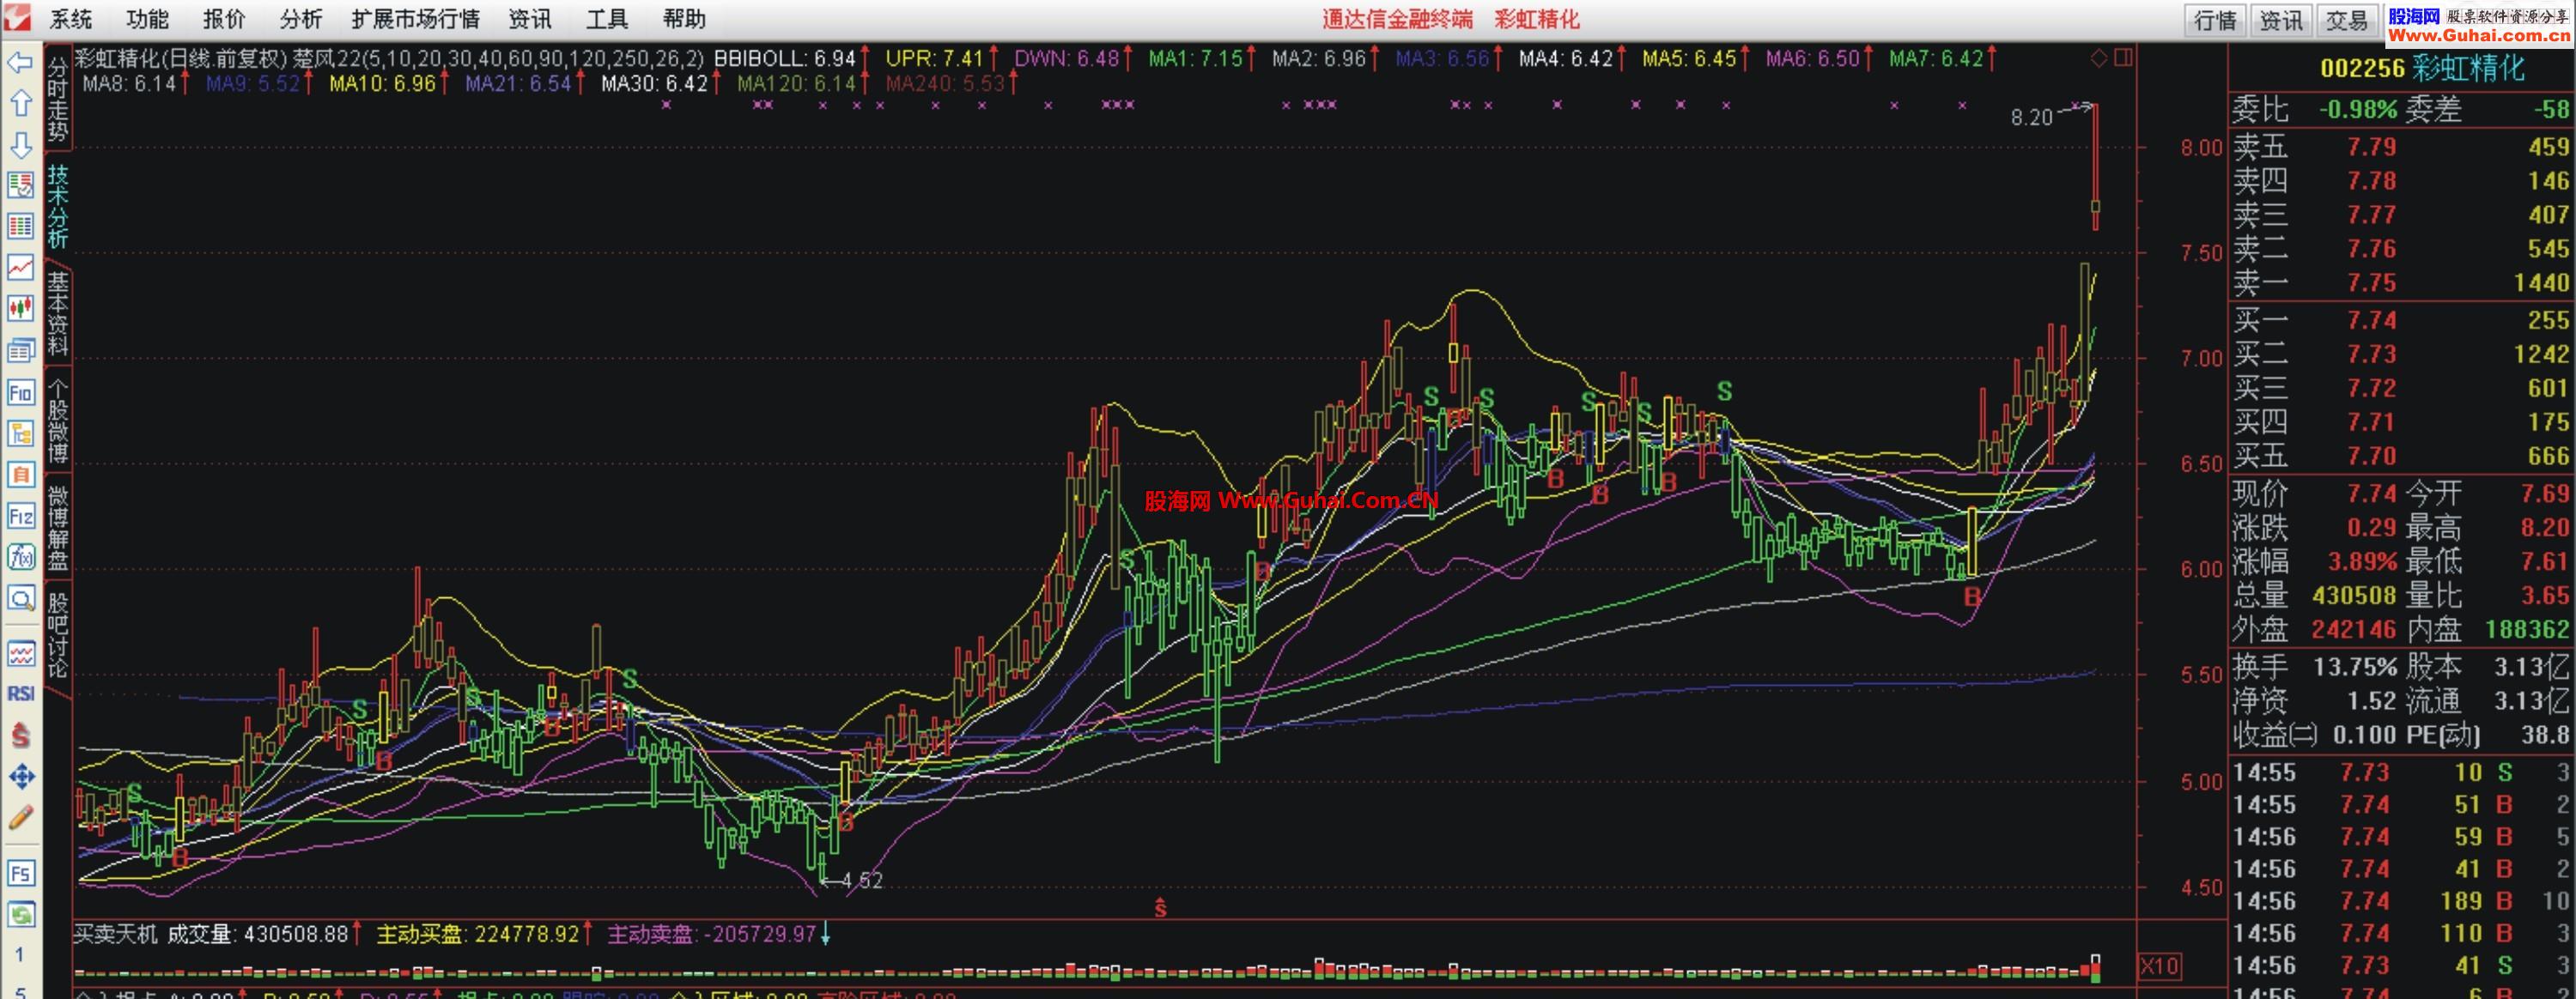Click the 买一 7.74 bid row
This screenshot has height=999, width=2576.
[x=2402, y=320]
